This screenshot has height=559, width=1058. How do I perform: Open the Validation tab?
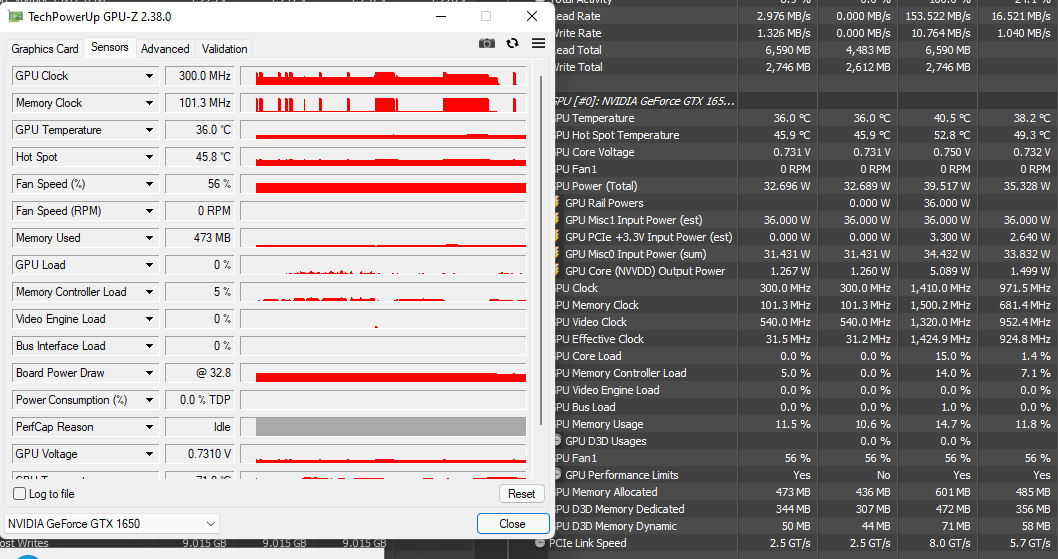[224, 49]
